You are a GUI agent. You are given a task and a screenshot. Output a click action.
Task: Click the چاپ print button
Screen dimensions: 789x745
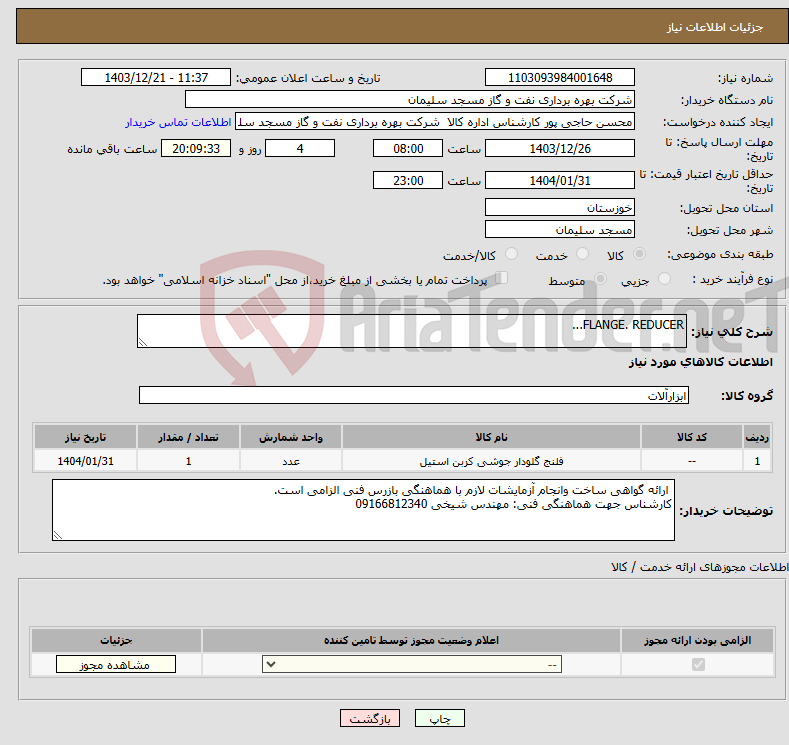pos(440,718)
